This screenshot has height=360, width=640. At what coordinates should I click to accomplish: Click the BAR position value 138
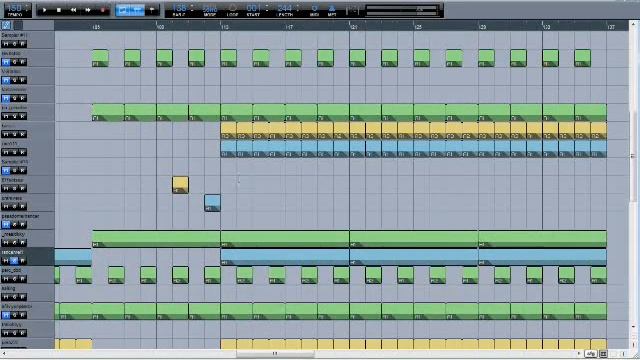click(179, 8)
